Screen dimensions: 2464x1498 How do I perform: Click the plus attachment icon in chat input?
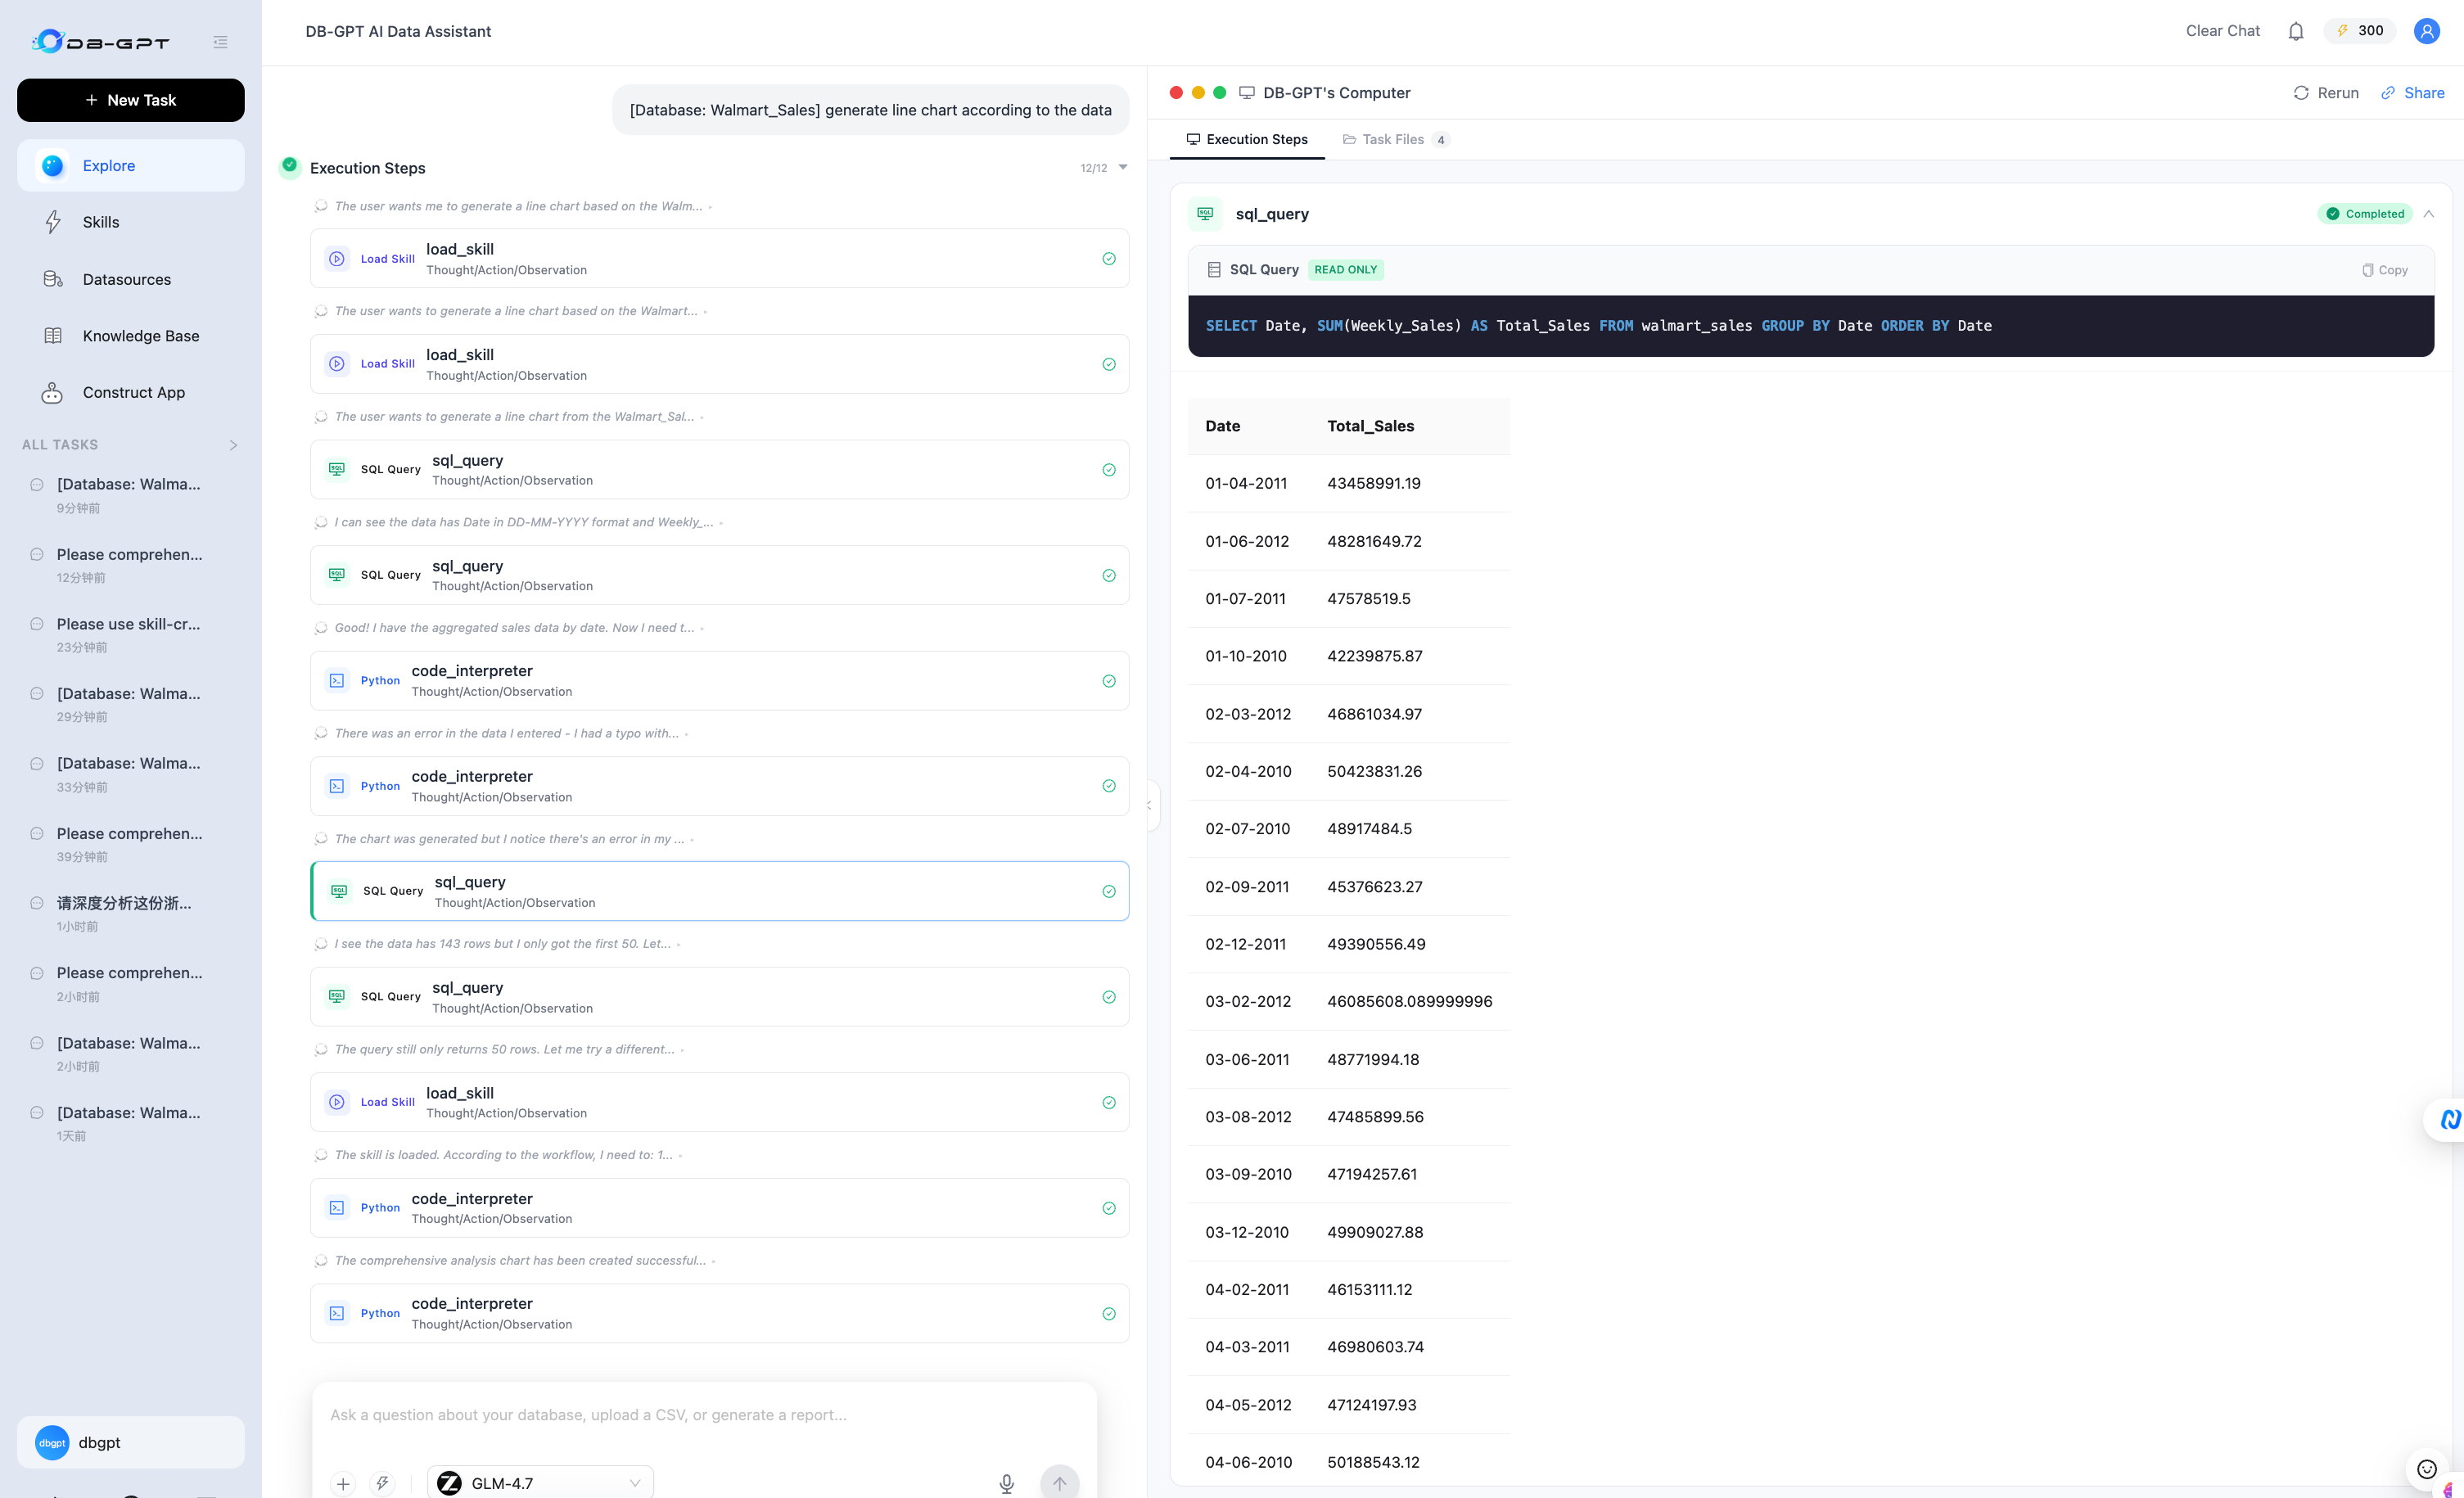click(x=343, y=1483)
